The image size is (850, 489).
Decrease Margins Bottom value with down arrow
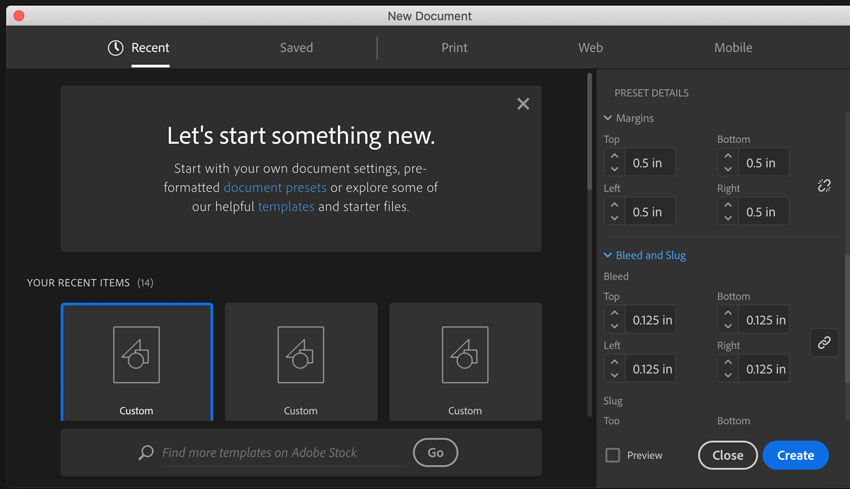coord(728,169)
